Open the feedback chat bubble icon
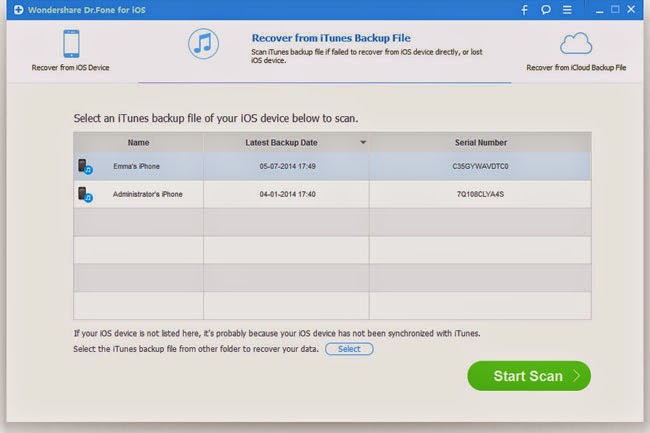 [546, 10]
